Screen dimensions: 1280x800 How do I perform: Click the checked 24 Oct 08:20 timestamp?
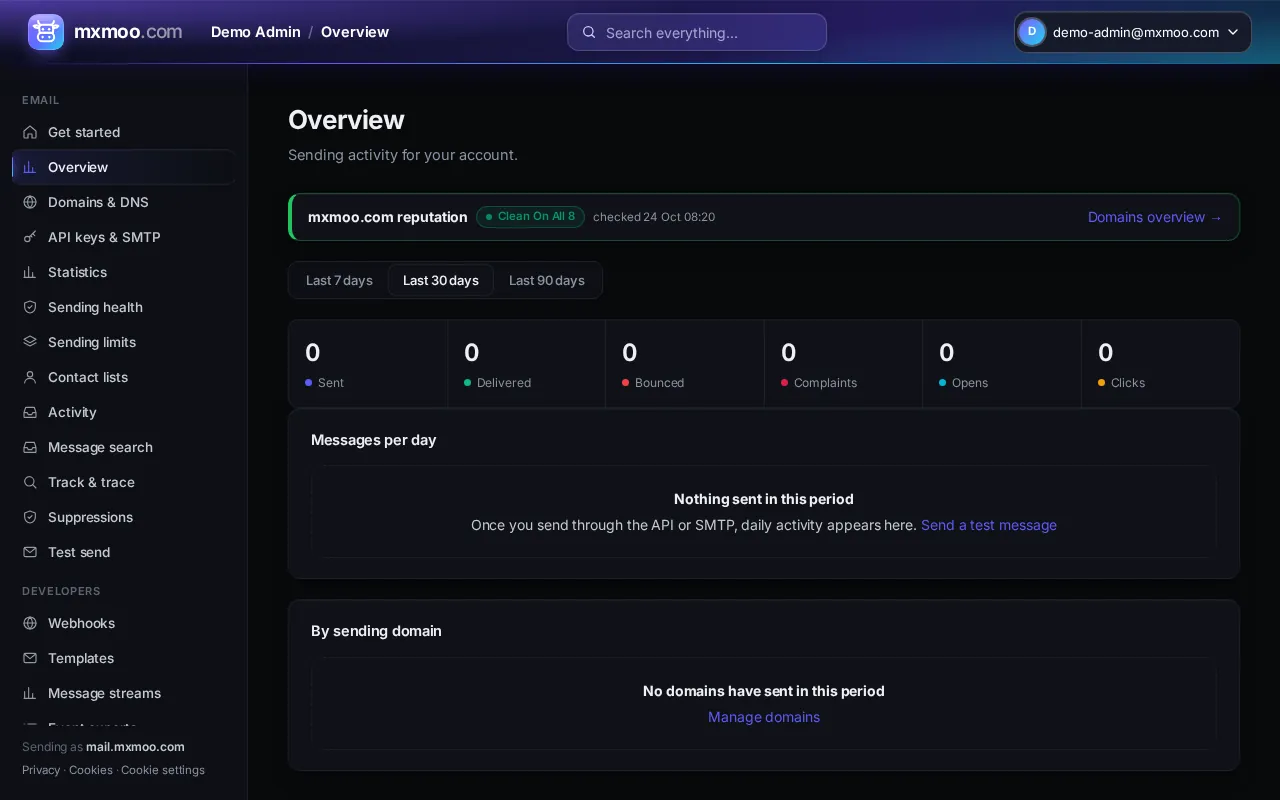tap(654, 217)
